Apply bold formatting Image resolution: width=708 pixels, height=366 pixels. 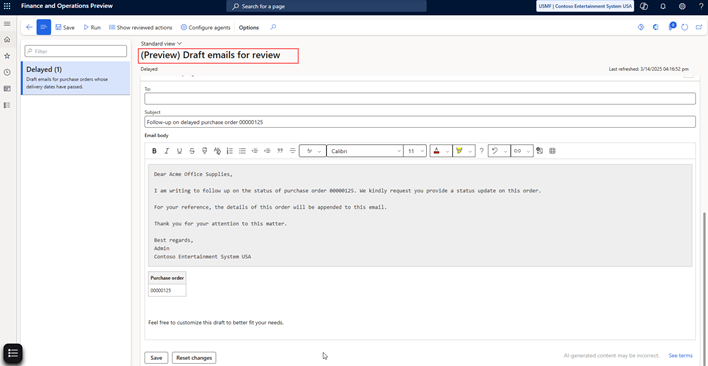point(154,151)
